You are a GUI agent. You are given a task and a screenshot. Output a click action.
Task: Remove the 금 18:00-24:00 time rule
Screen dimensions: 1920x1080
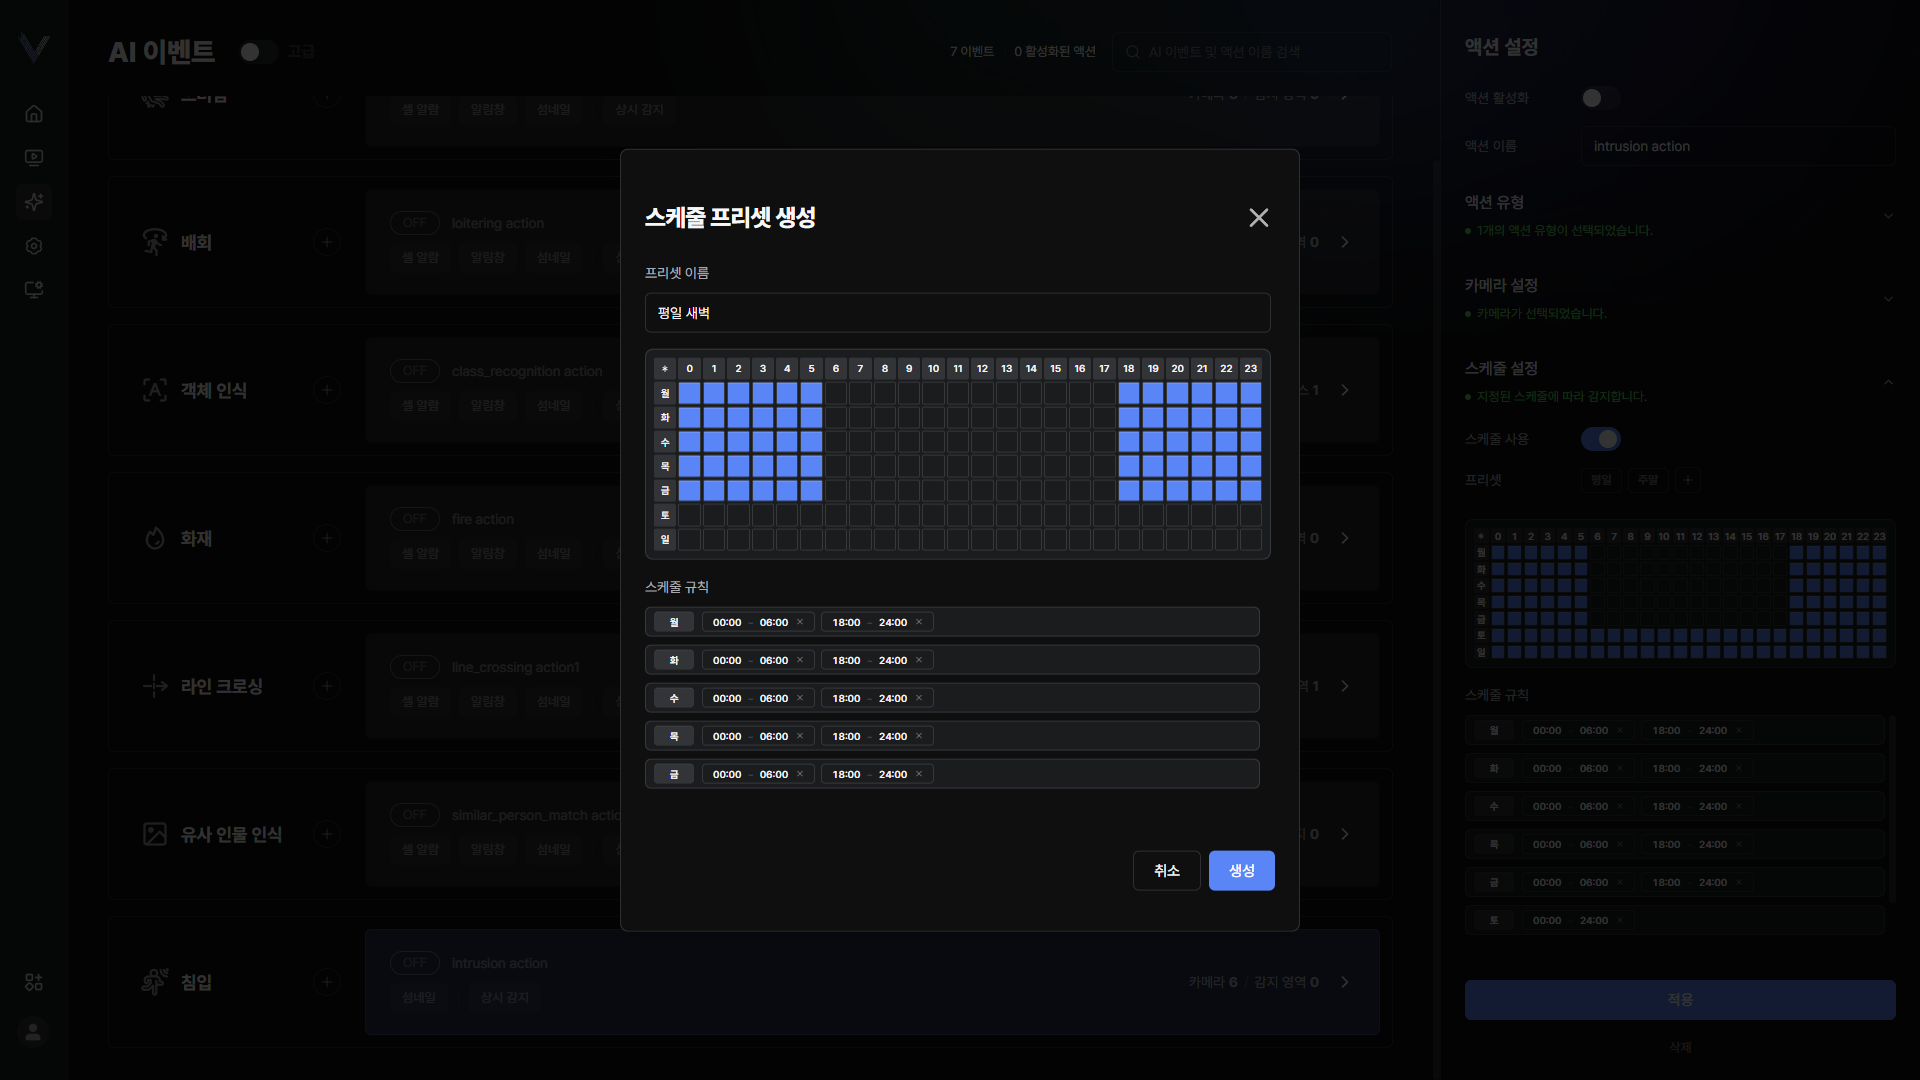(919, 774)
